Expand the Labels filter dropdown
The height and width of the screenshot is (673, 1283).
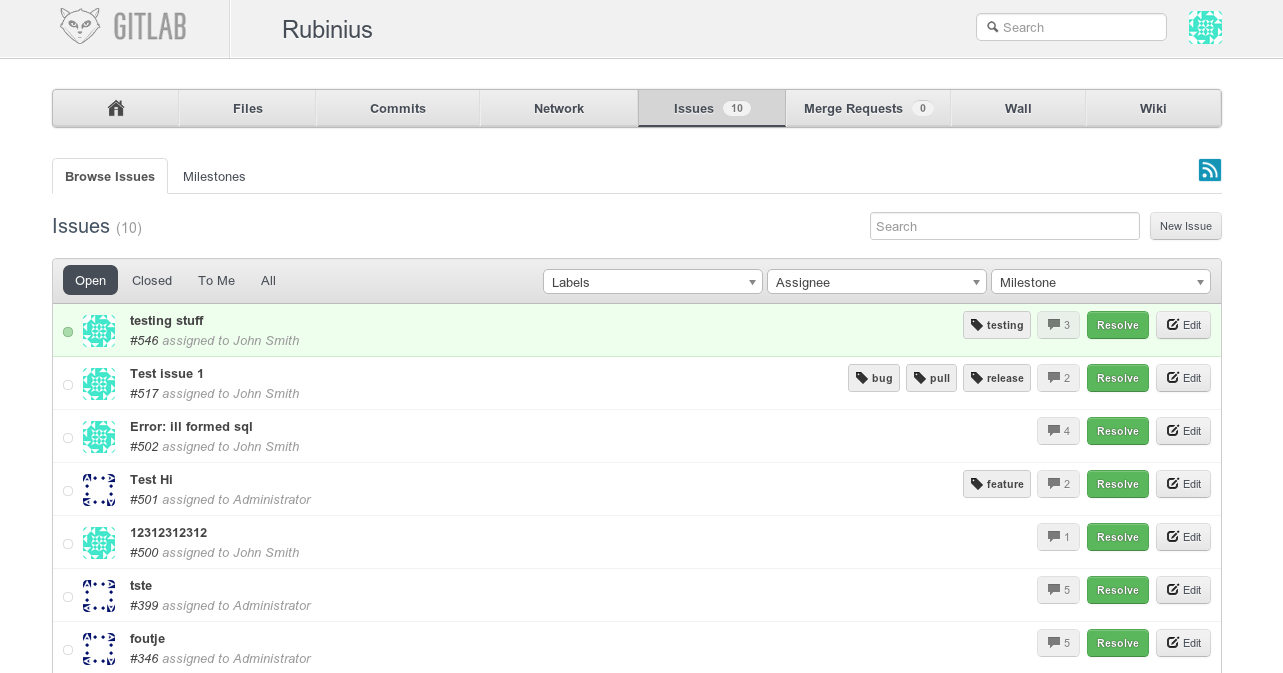point(652,282)
